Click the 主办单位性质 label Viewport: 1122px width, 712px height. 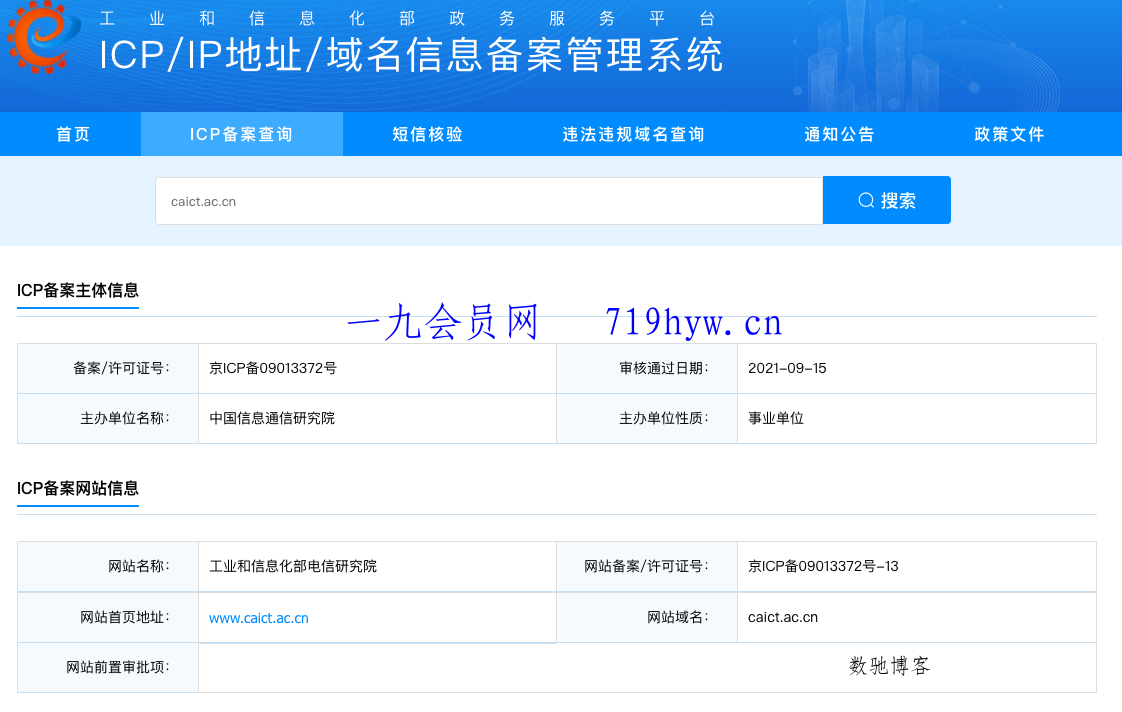click(x=663, y=419)
